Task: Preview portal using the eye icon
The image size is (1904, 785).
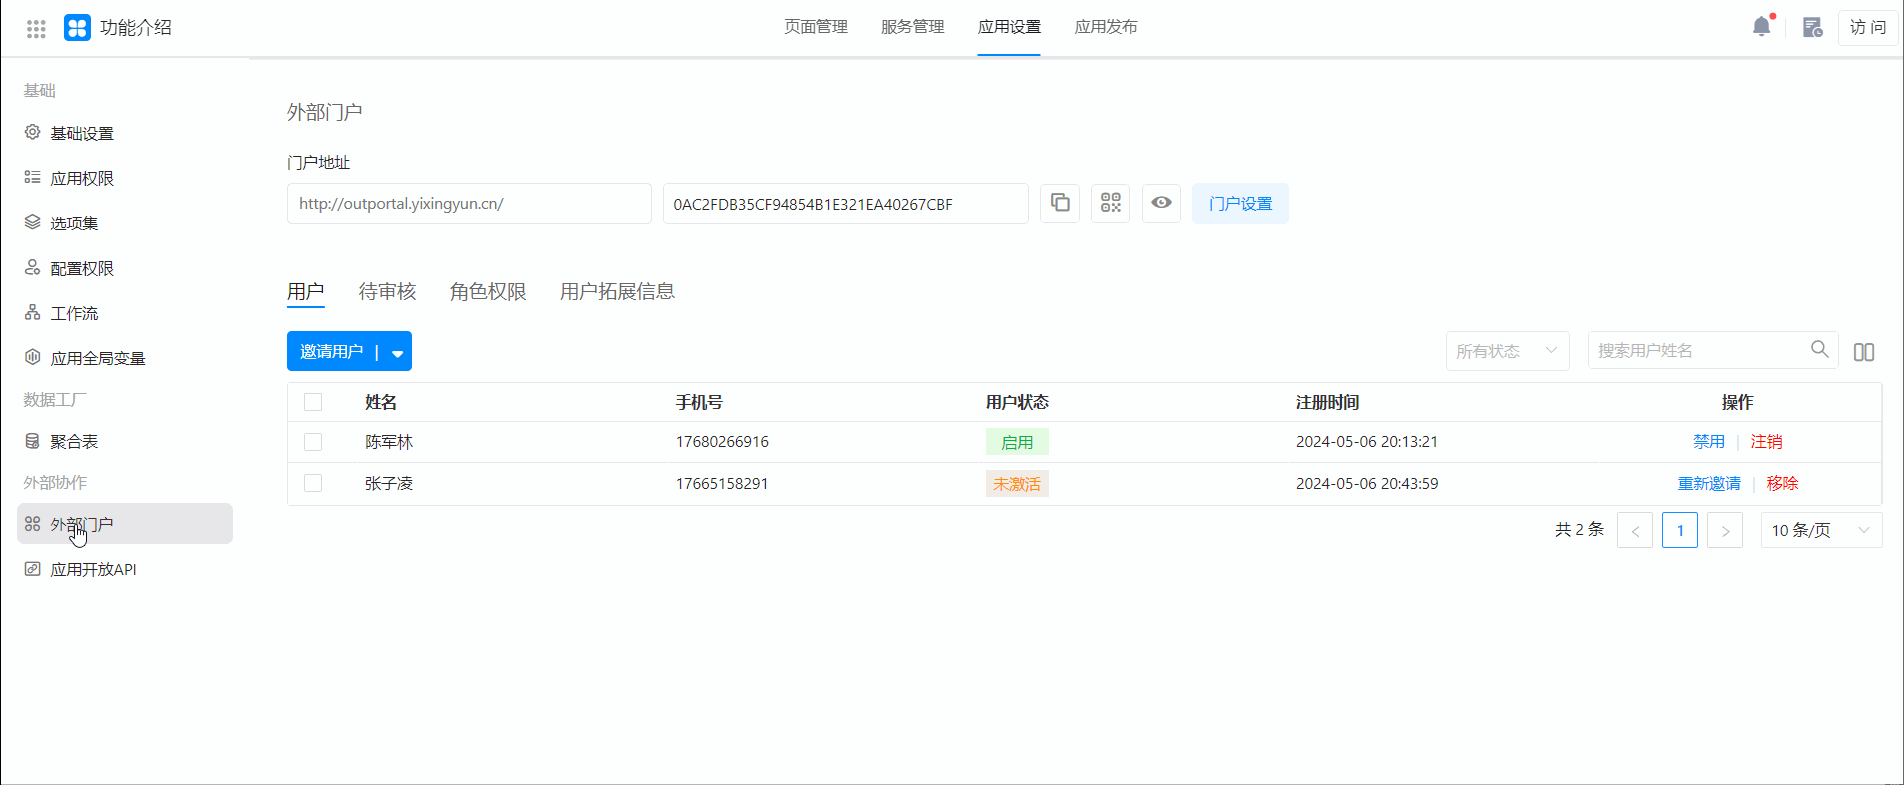Action: tap(1161, 203)
